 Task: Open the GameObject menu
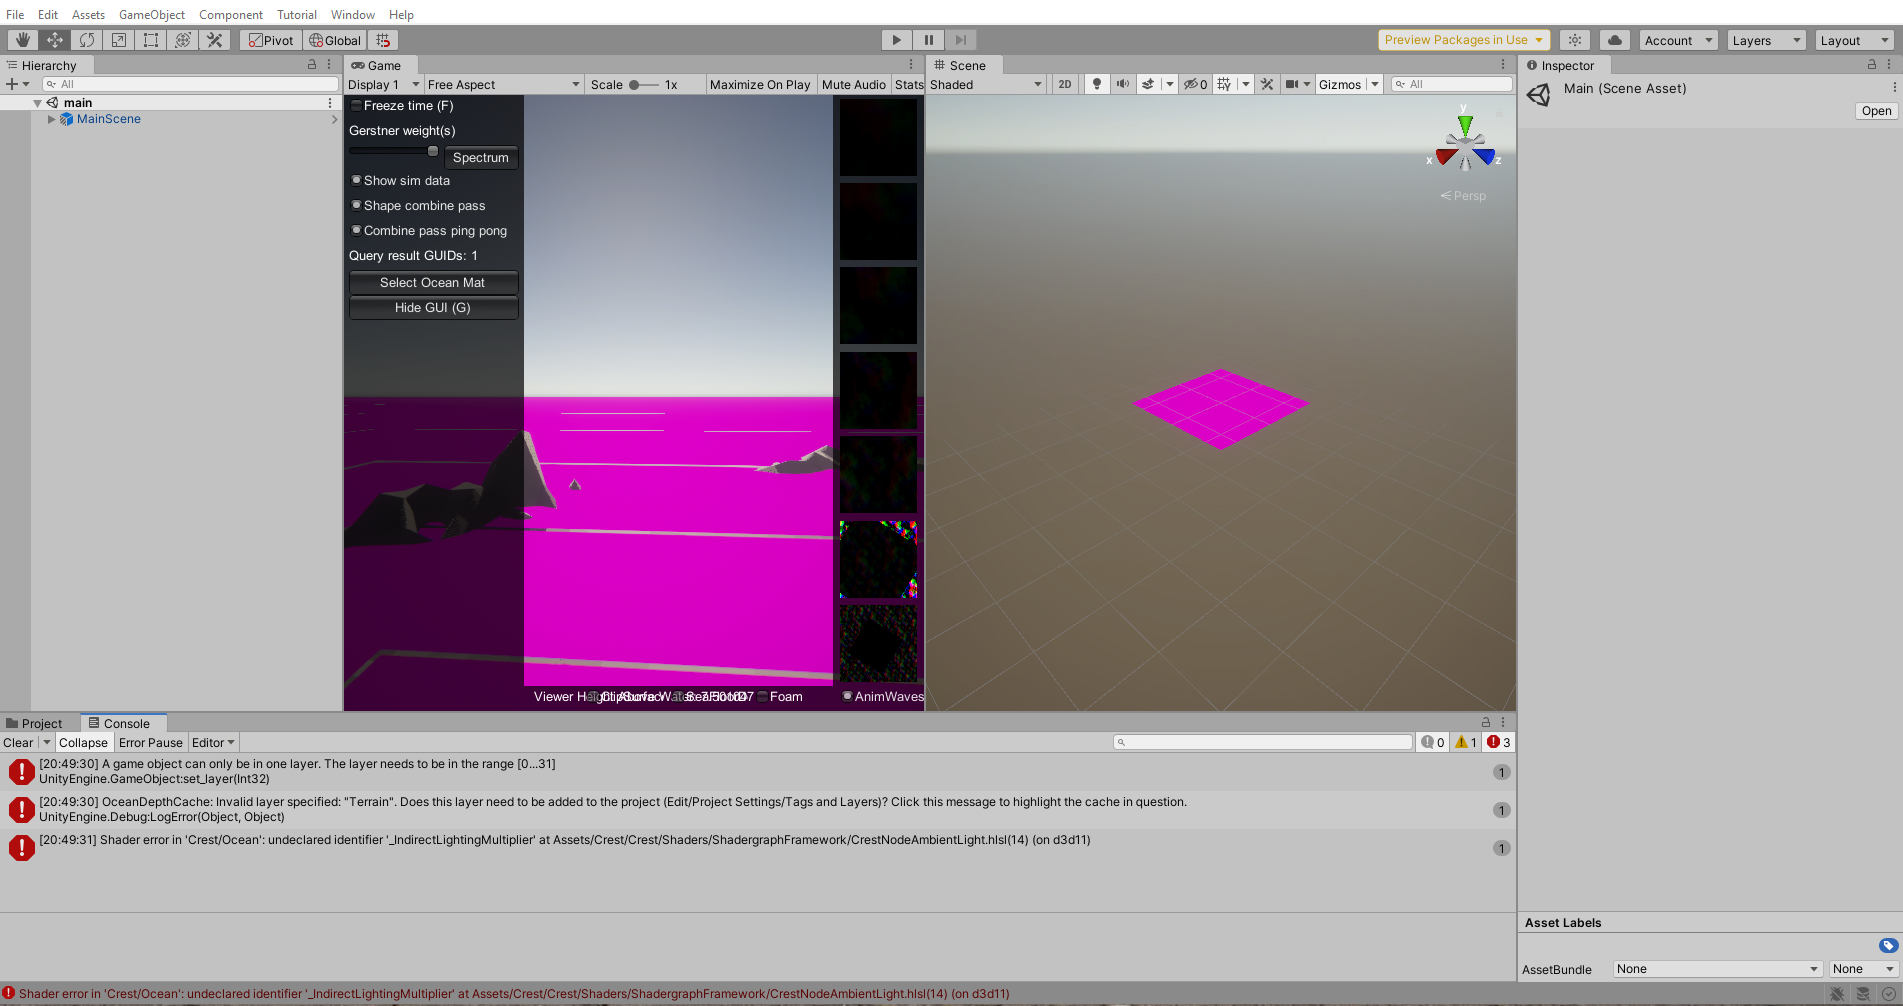pyautogui.click(x=151, y=14)
